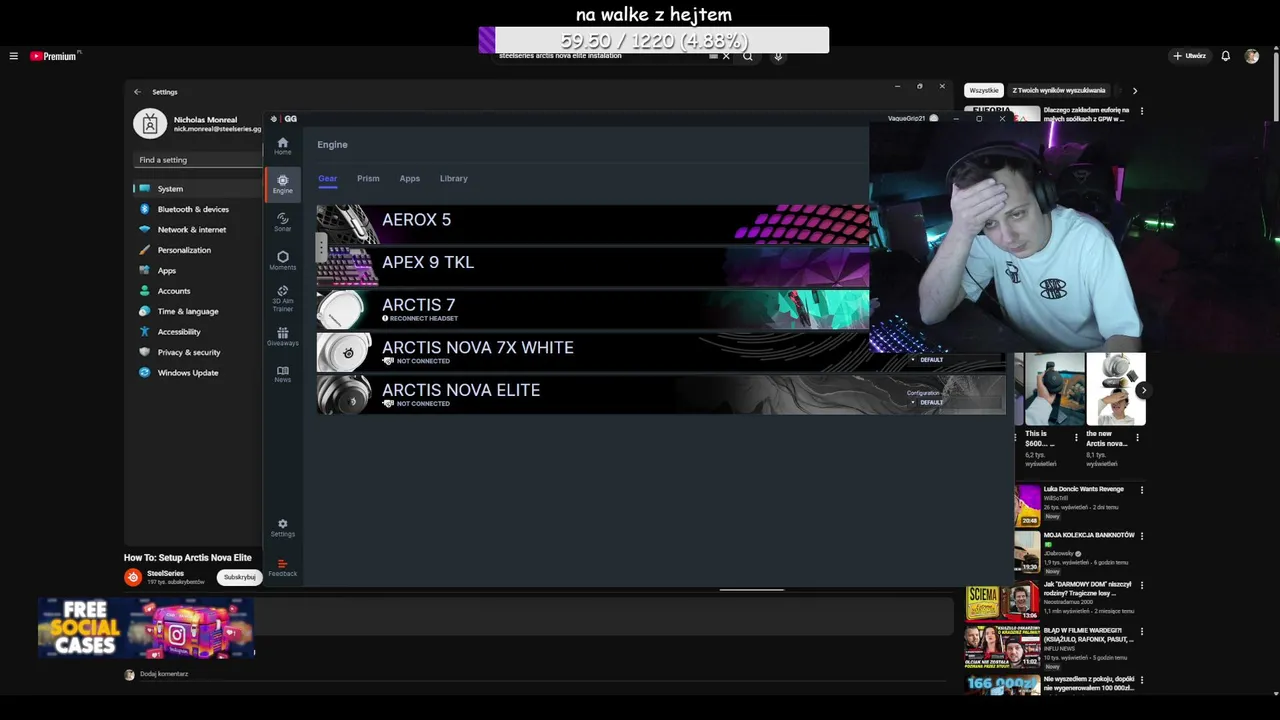
Task: Open 'the new Arctis nova' Short thumbnail
Action: tap(1116, 389)
